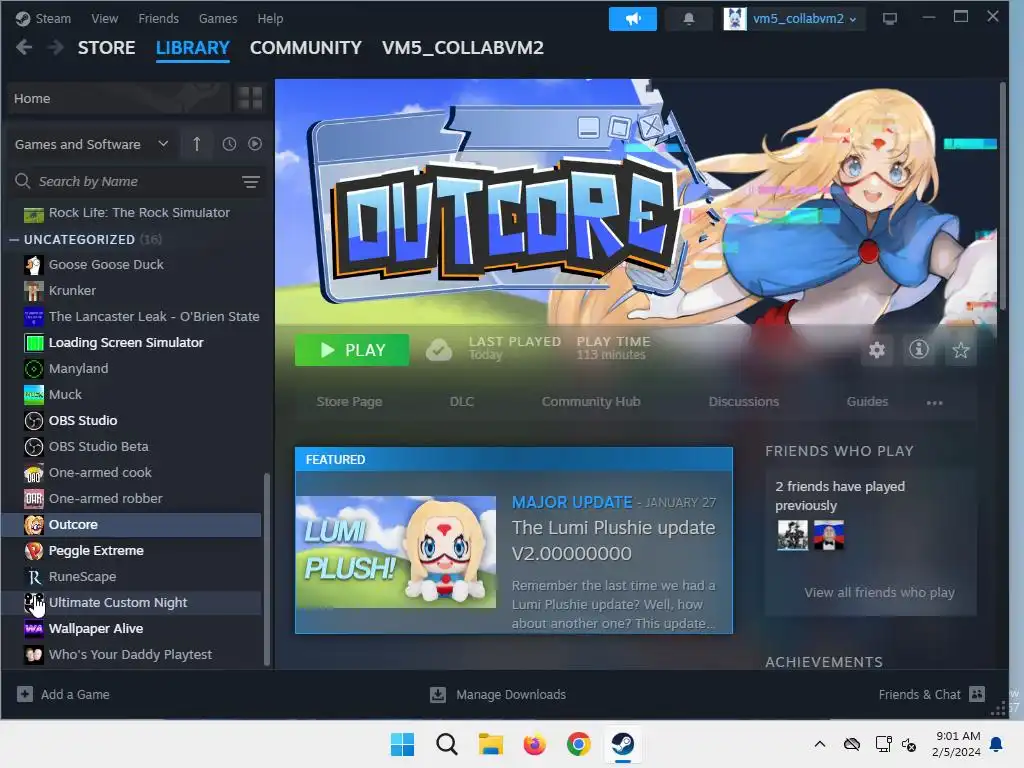The image size is (1024, 768).
Task: Click the magnifier icon in library search
Action: [23, 181]
